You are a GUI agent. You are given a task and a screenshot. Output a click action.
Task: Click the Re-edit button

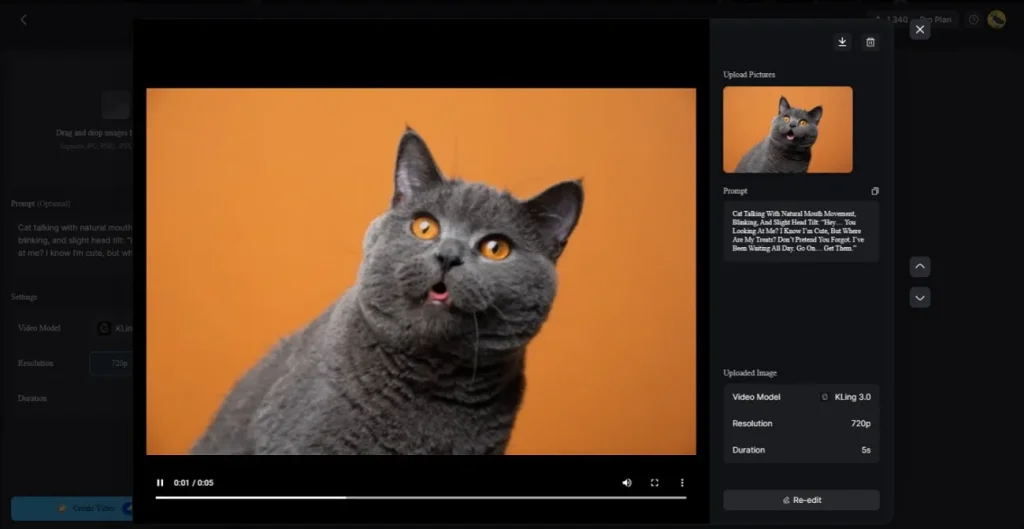pos(801,500)
